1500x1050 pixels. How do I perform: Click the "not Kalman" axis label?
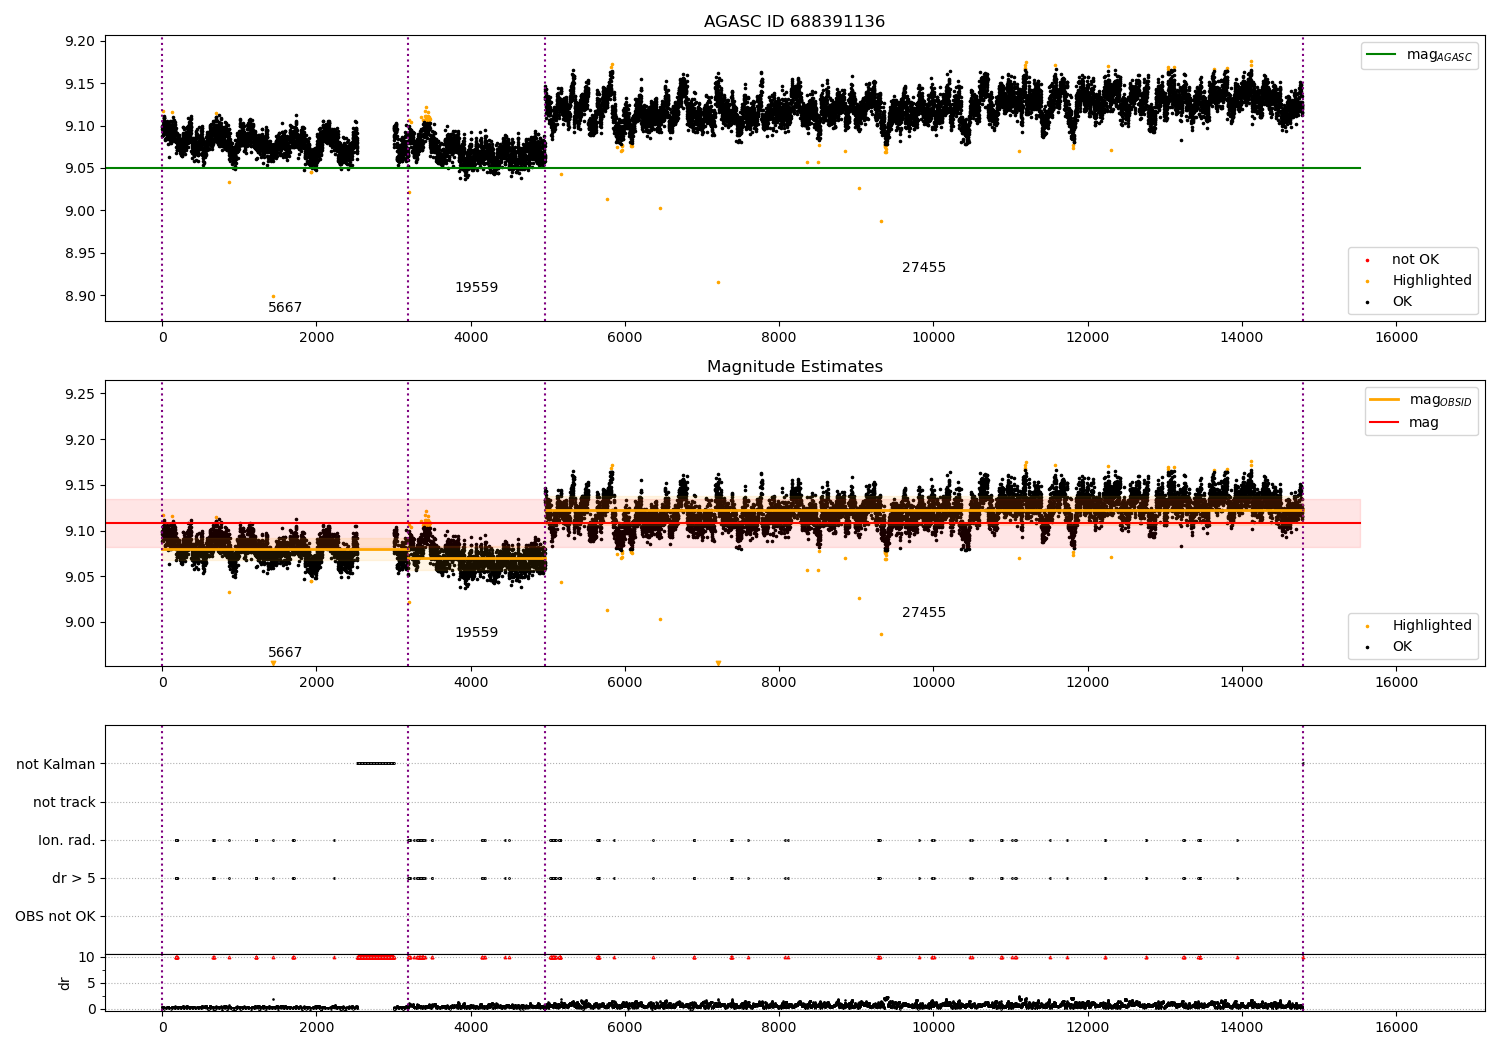tap(56, 764)
